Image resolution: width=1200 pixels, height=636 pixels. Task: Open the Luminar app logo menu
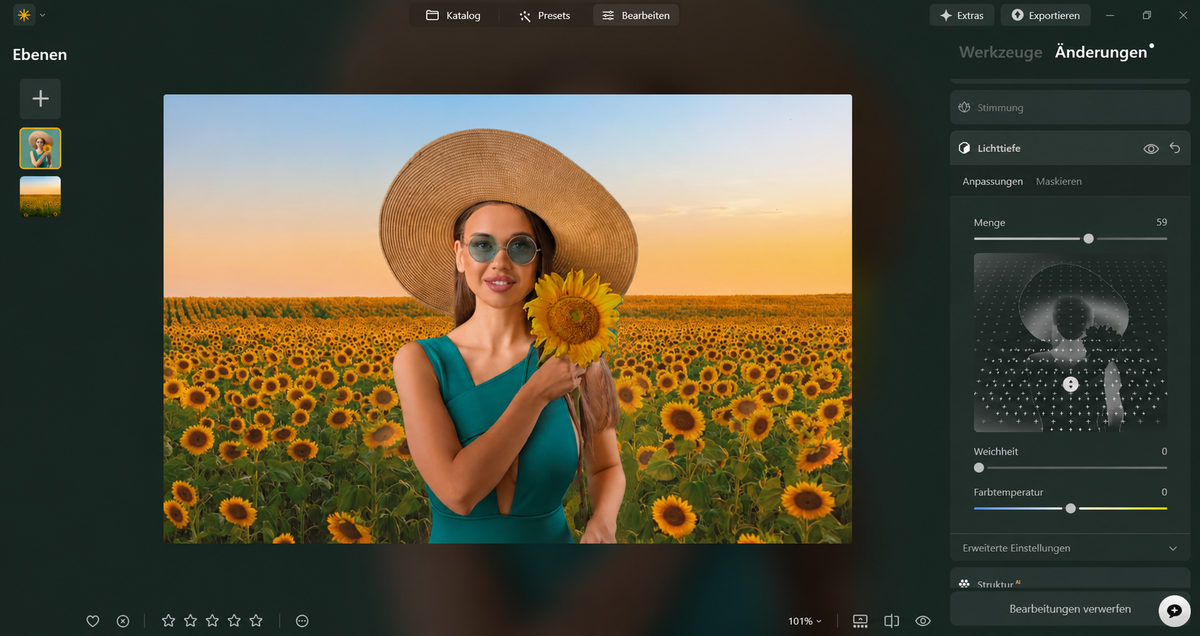(23, 15)
